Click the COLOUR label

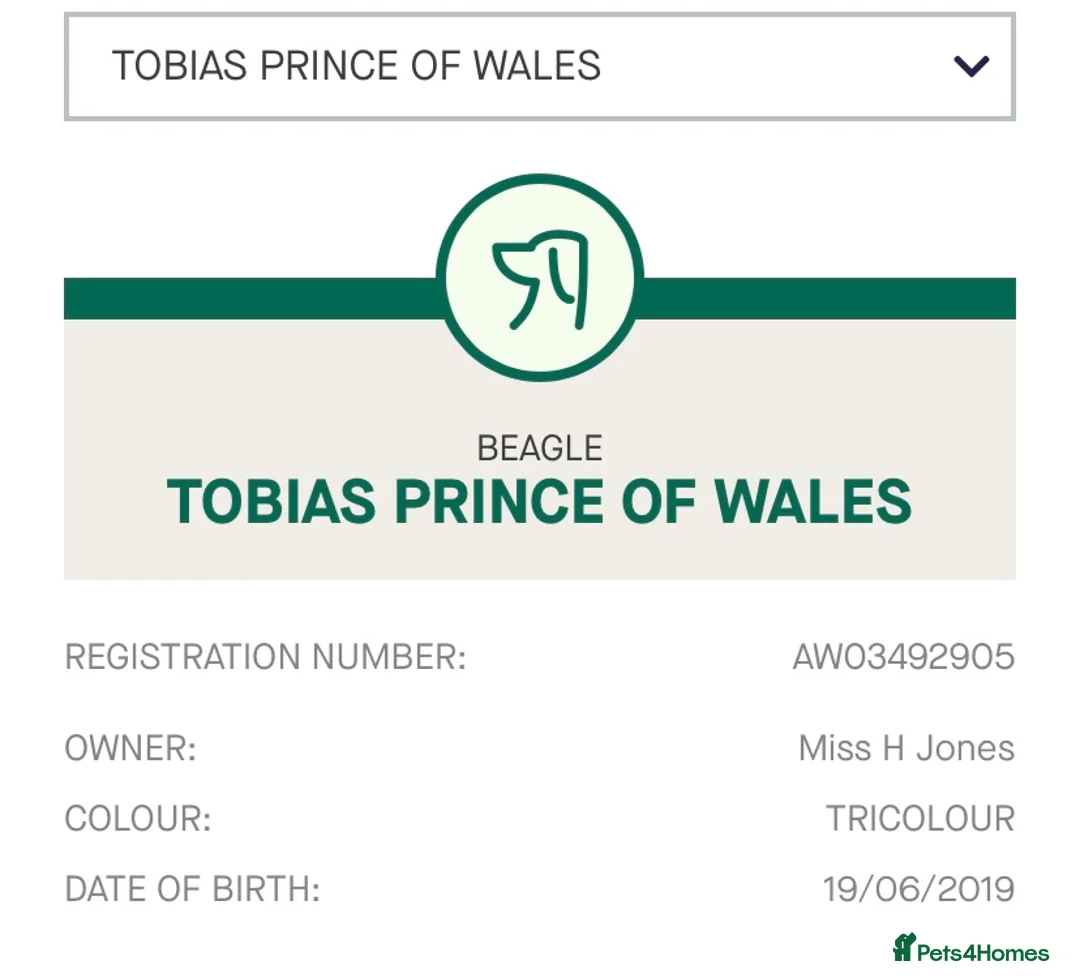[x=138, y=819]
